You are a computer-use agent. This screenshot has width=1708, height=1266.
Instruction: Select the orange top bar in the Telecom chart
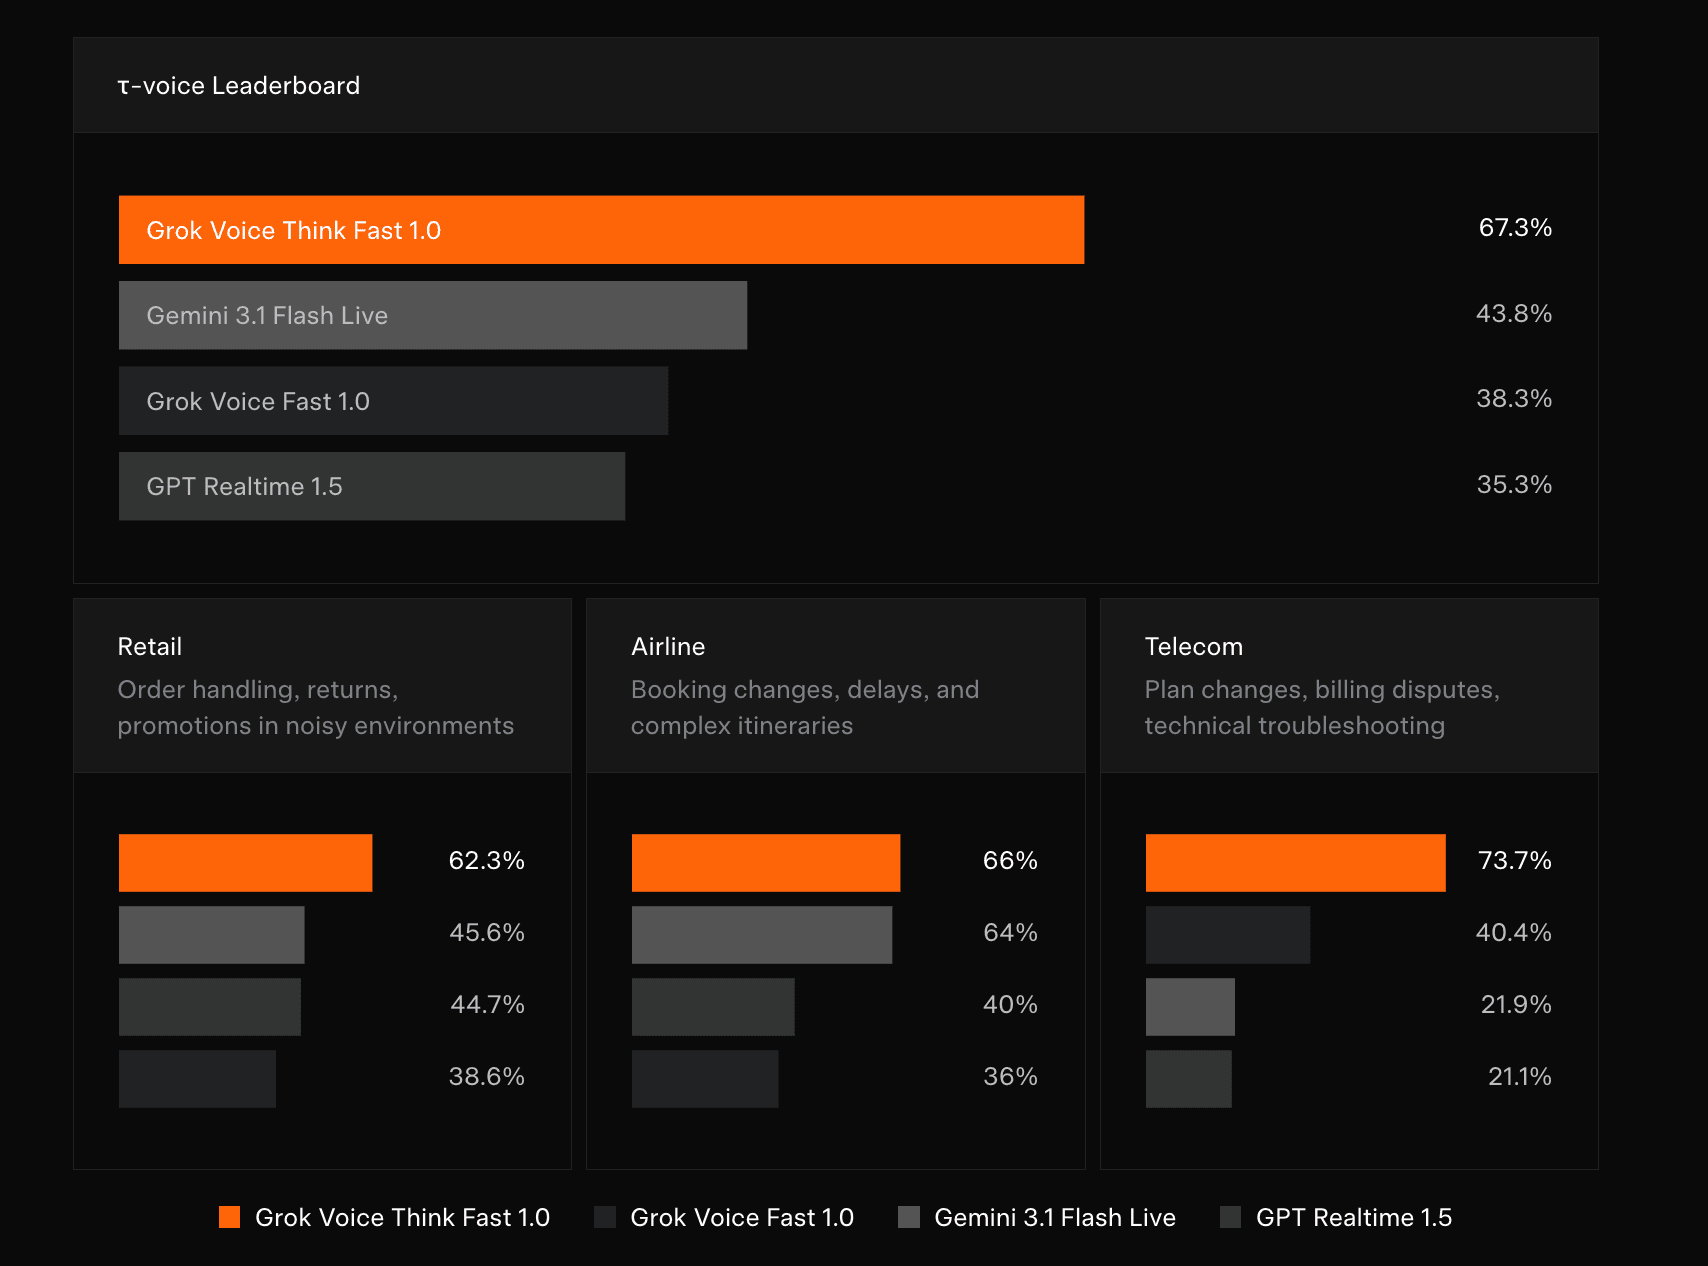click(x=1295, y=861)
